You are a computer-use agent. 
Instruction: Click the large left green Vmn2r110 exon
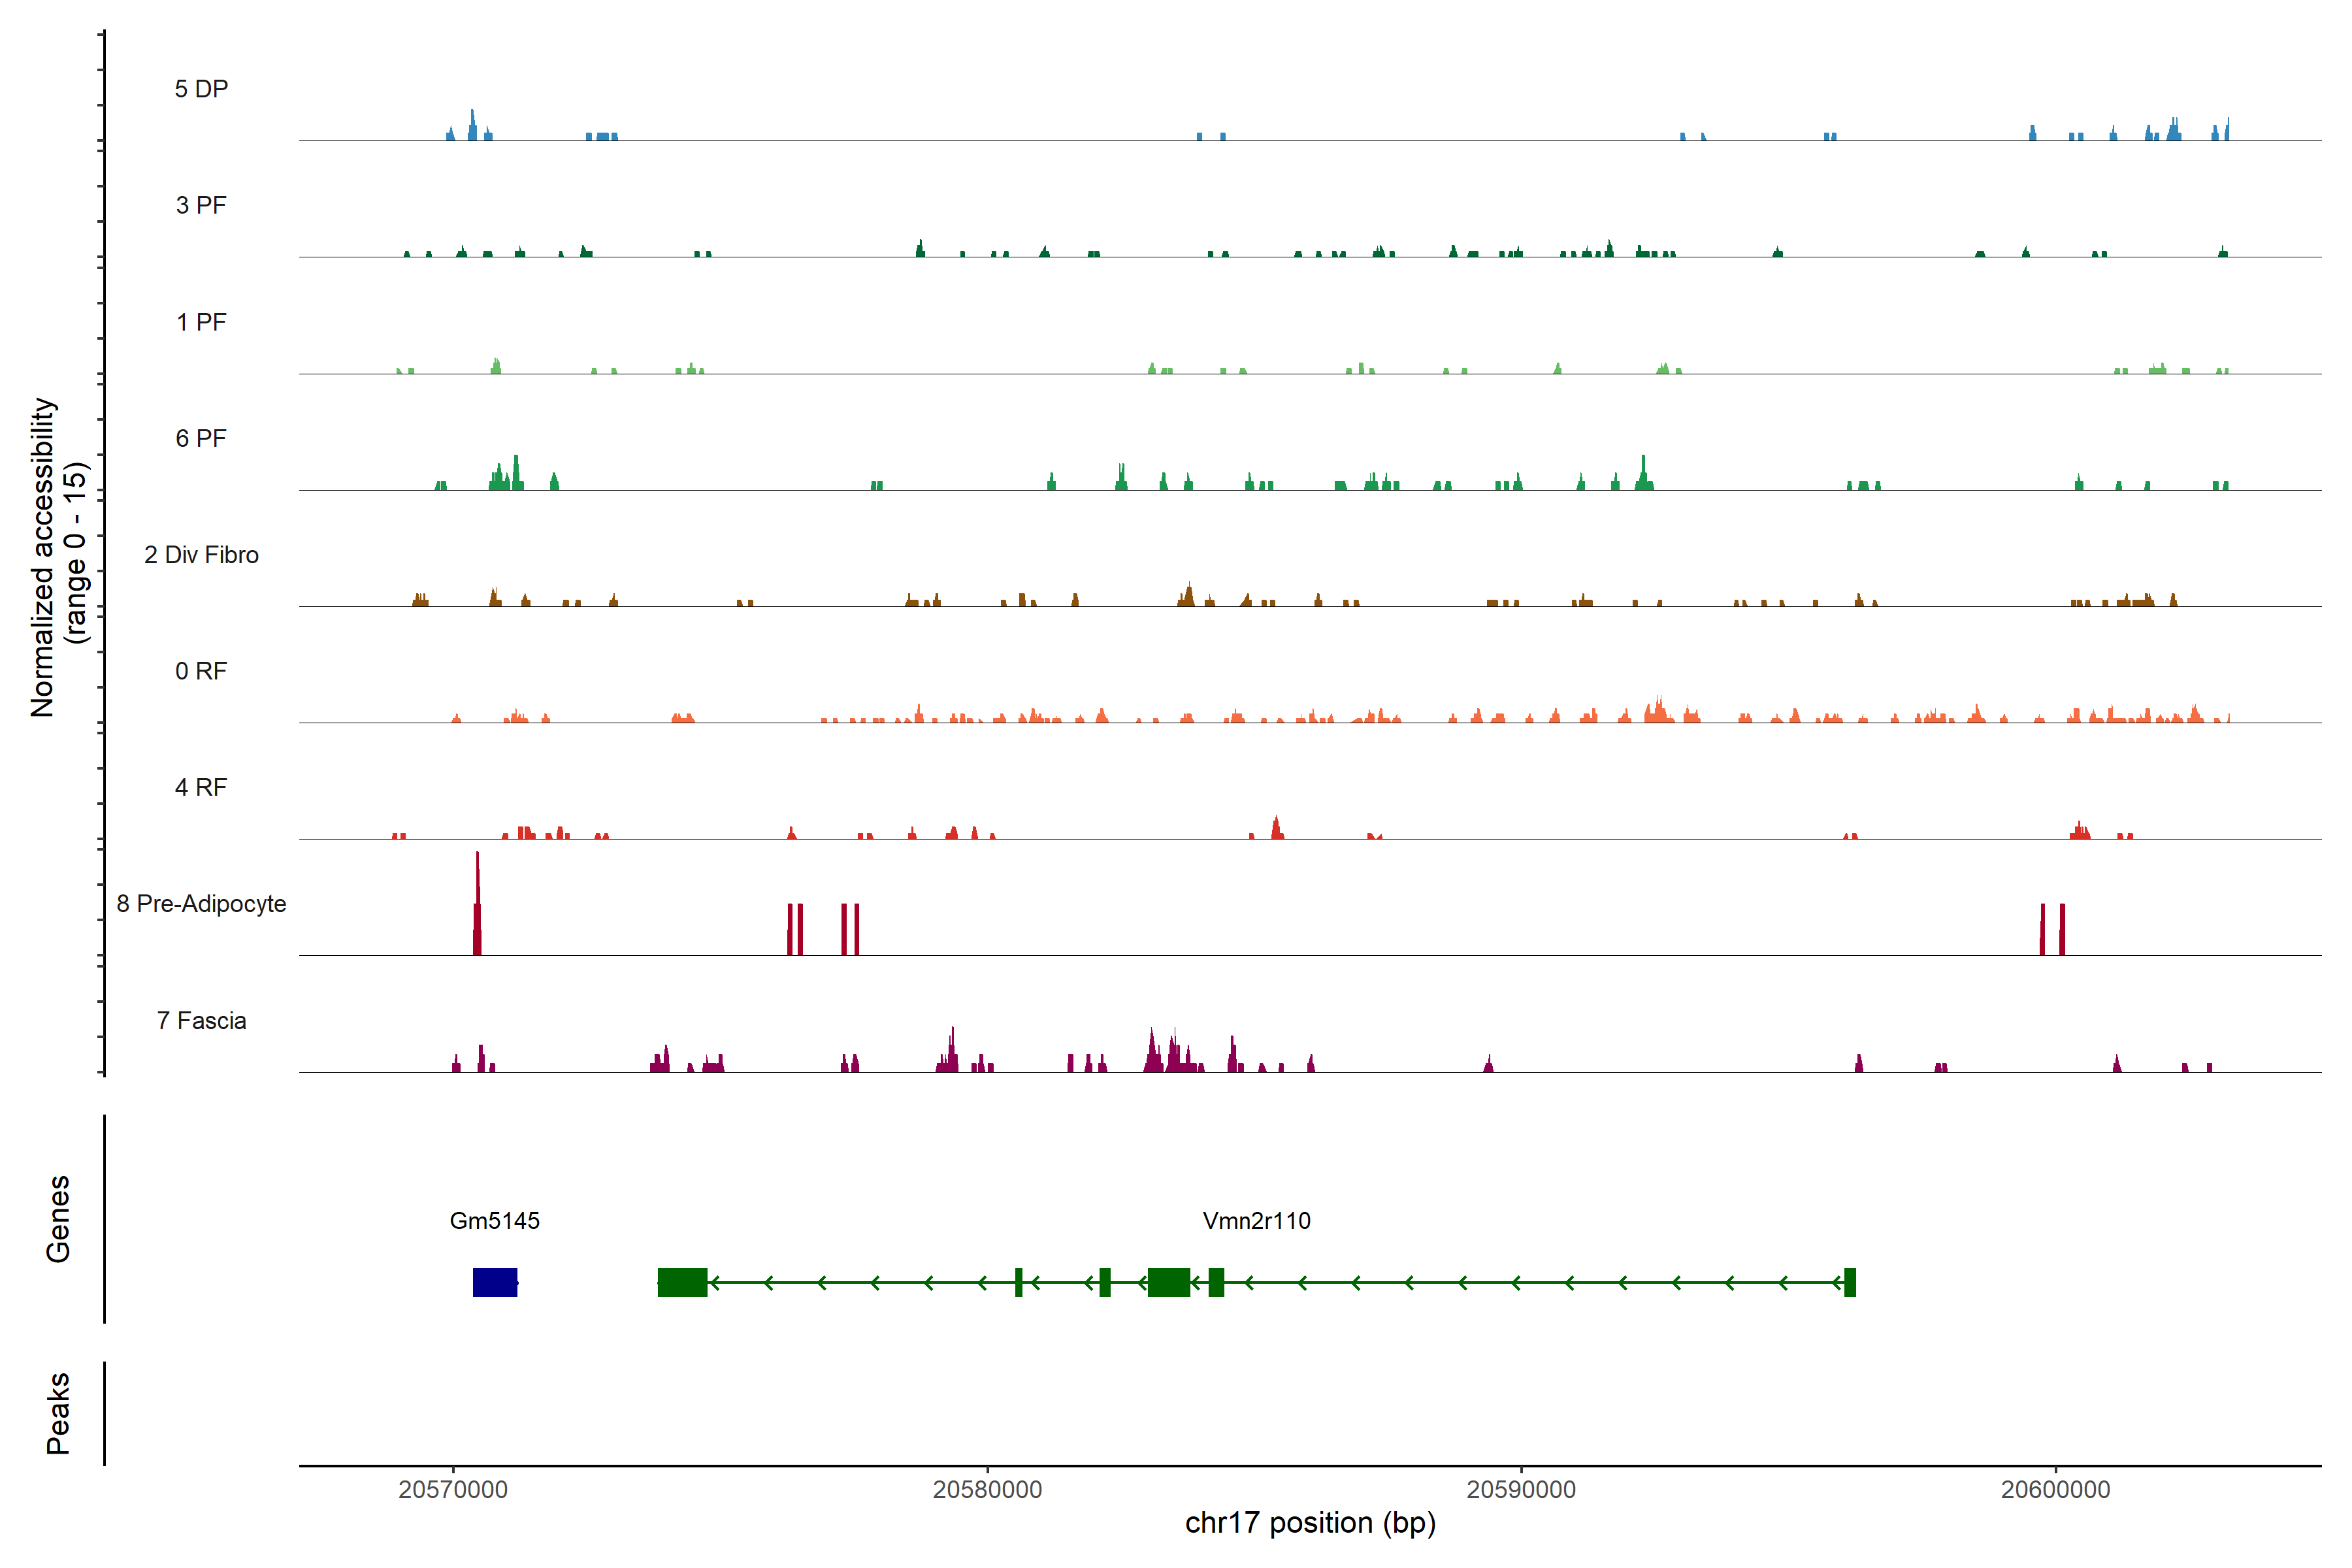[682, 1282]
